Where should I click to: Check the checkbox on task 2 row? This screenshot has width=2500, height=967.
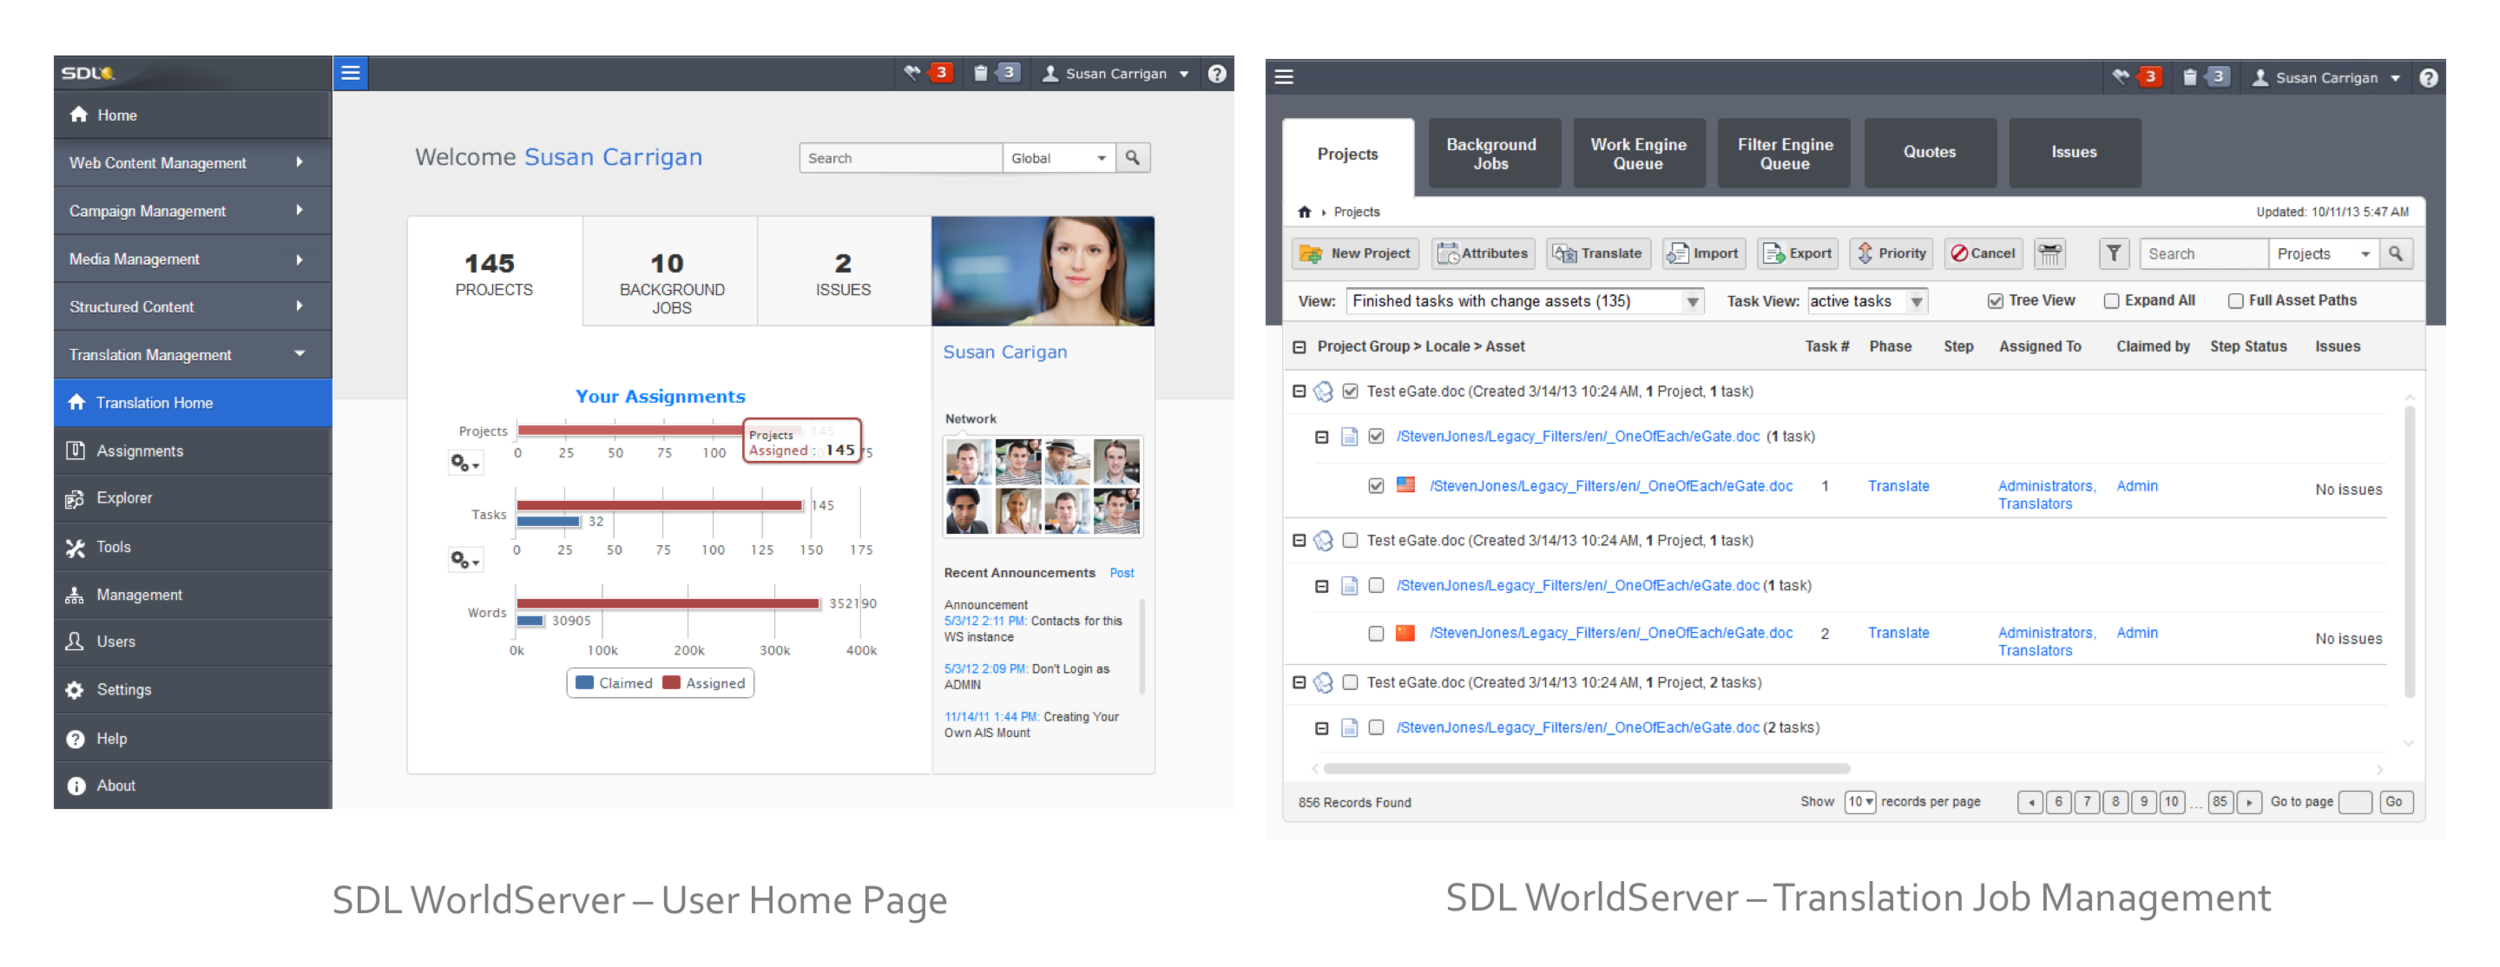pyautogui.click(x=1376, y=633)
